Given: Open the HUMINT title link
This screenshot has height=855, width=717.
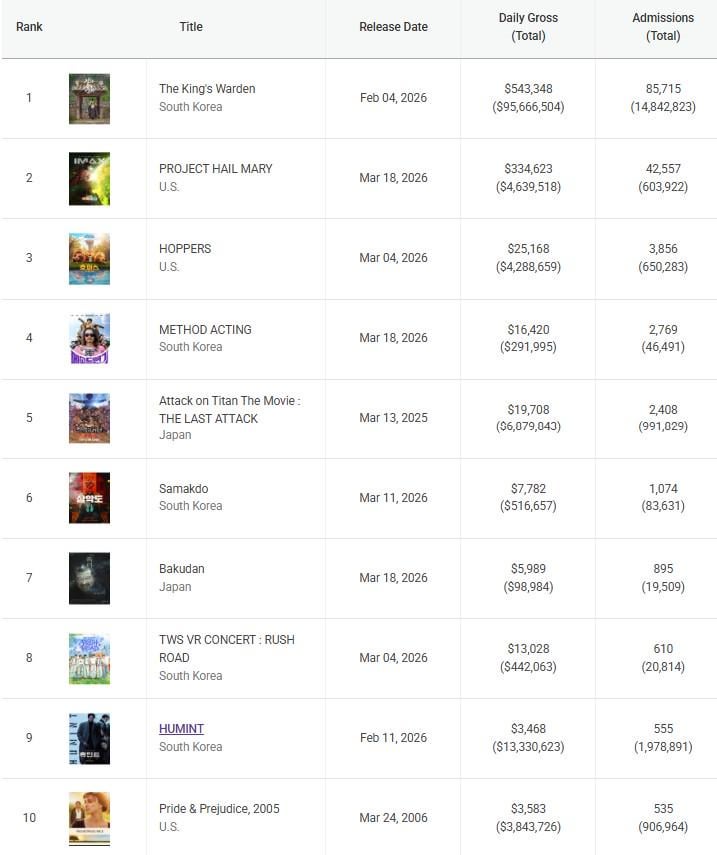Looking at the screenshot, I should [181, 729].
